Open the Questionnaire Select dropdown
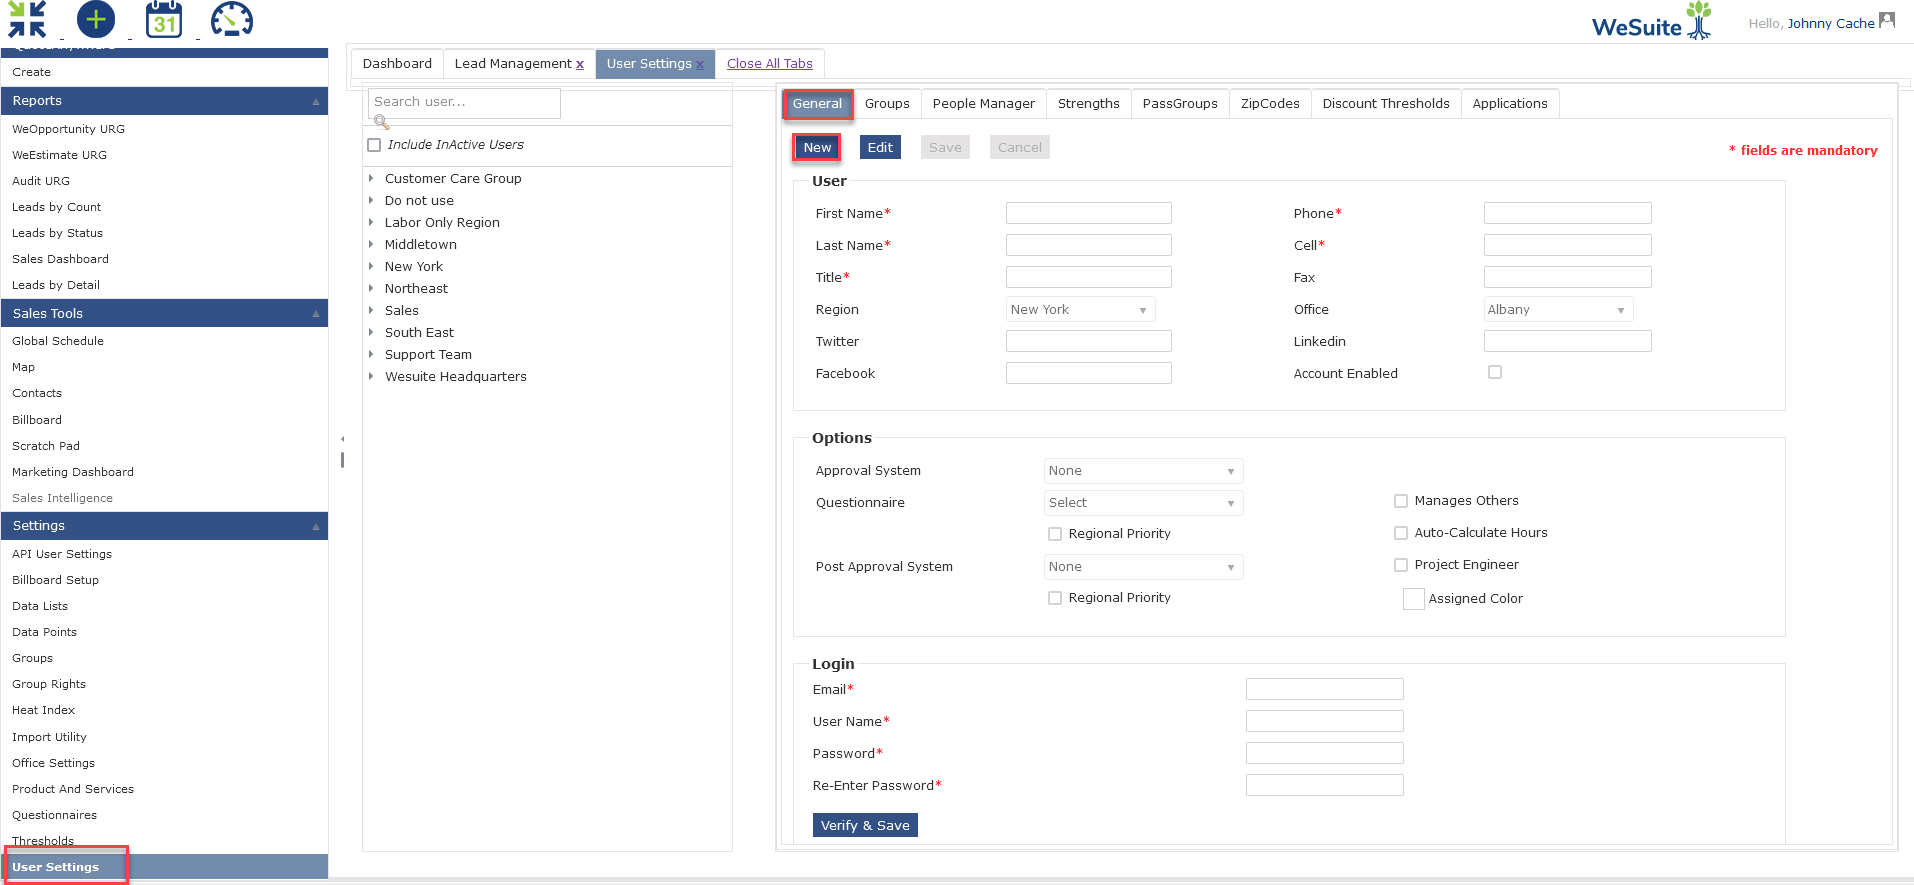Image resolution: width=1914 pixels, height=885 pixels. click(1143, 503)
